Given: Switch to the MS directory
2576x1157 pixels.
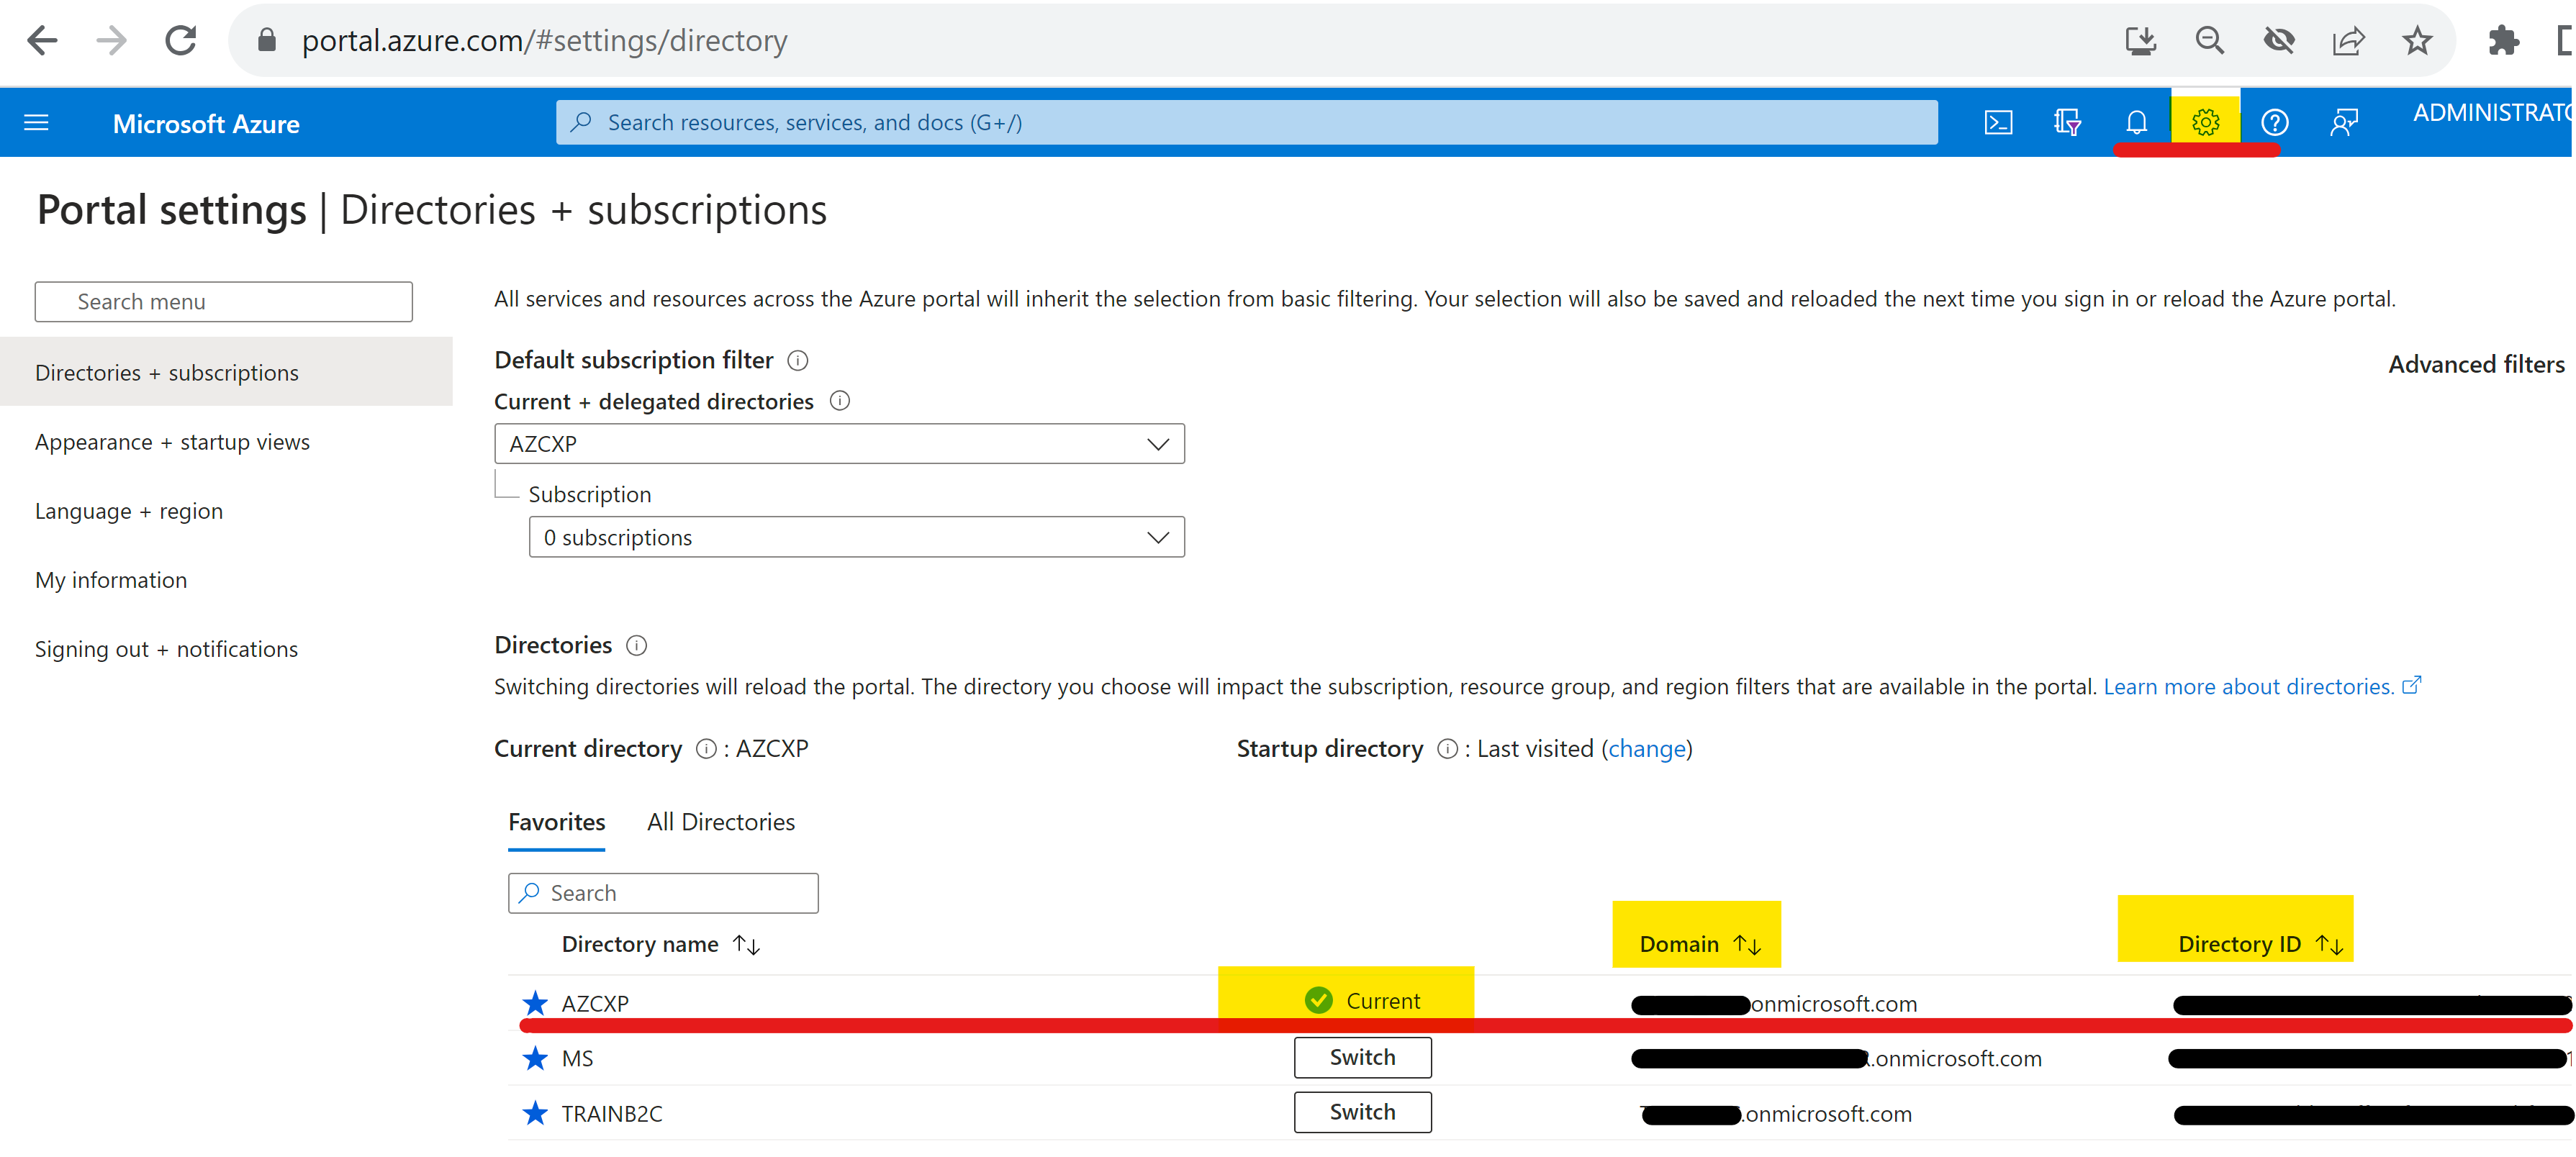Looking at the screenshot, I should coord(1361,1058).
